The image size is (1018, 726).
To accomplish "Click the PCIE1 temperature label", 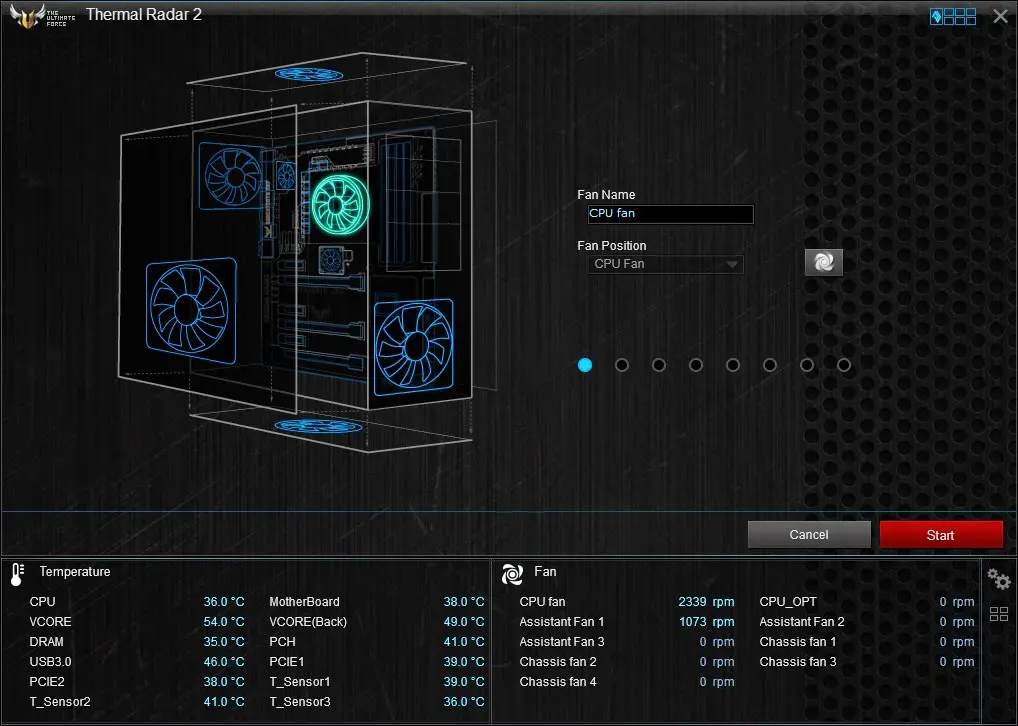I will tap(286, 662).
